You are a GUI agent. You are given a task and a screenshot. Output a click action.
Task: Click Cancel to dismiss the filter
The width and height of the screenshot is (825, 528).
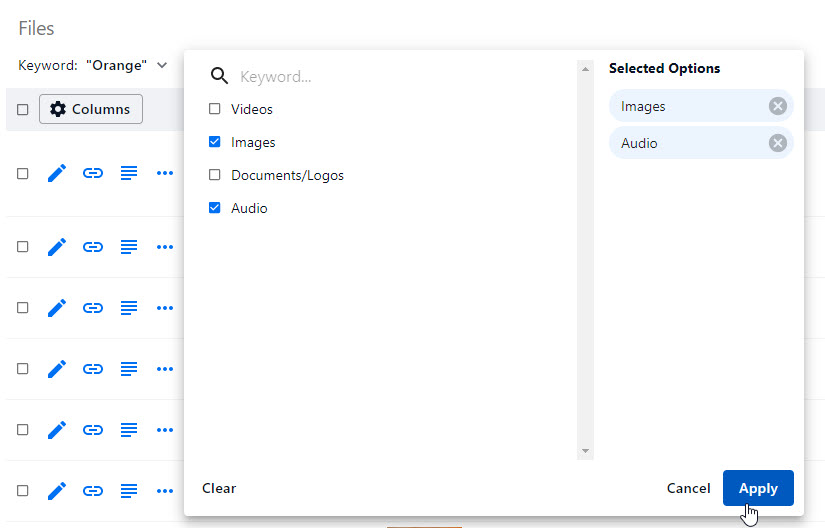click(x=688, y=488)
